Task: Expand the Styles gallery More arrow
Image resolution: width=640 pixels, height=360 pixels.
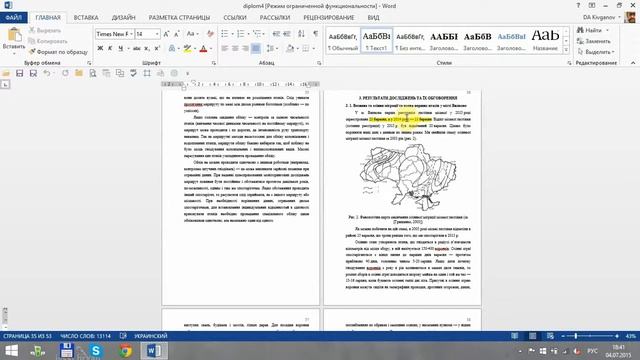Action: [x=566, y=50]
